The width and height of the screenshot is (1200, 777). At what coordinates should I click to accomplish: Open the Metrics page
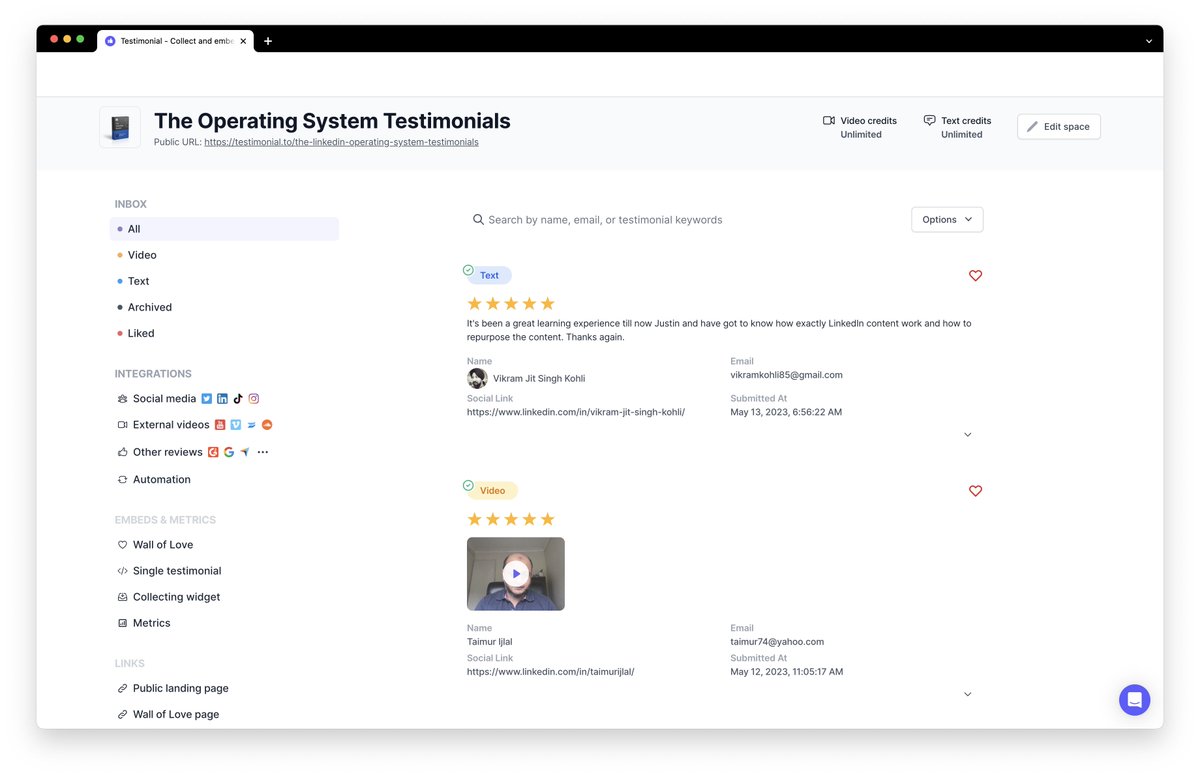click(x=152, y=623)
